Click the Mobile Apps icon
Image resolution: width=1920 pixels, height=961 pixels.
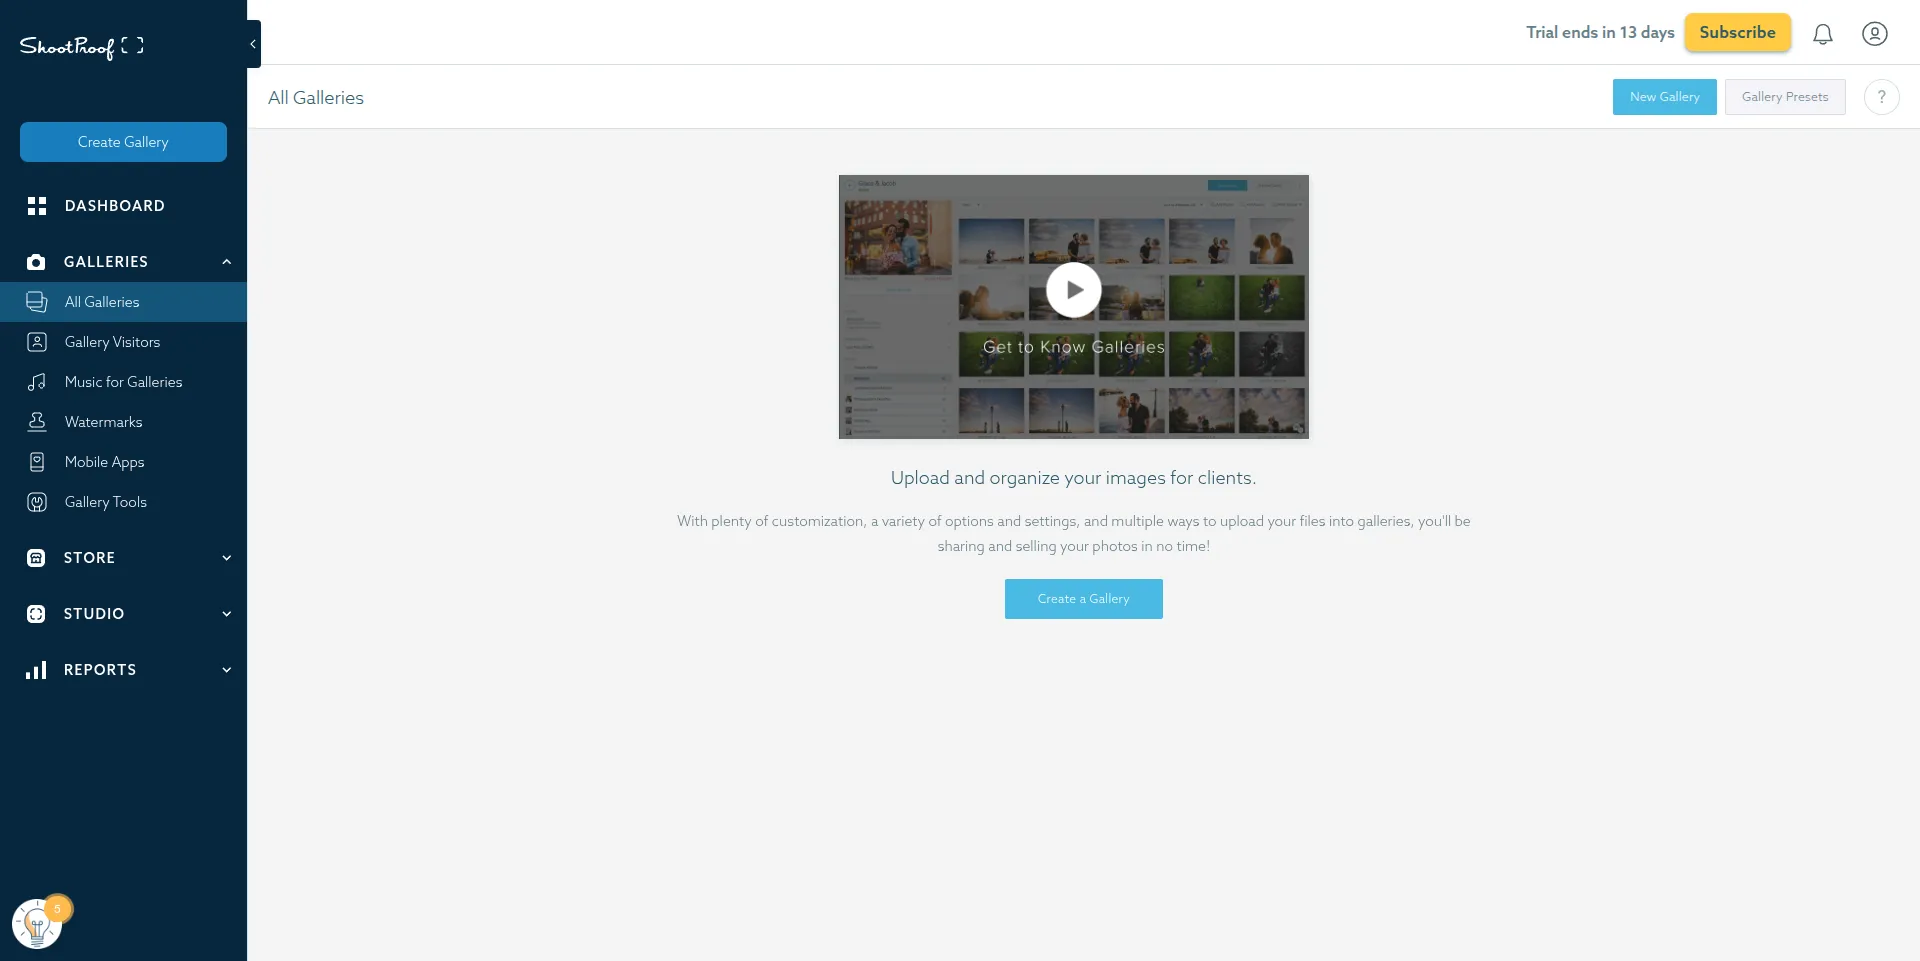[x=37, y=462]
